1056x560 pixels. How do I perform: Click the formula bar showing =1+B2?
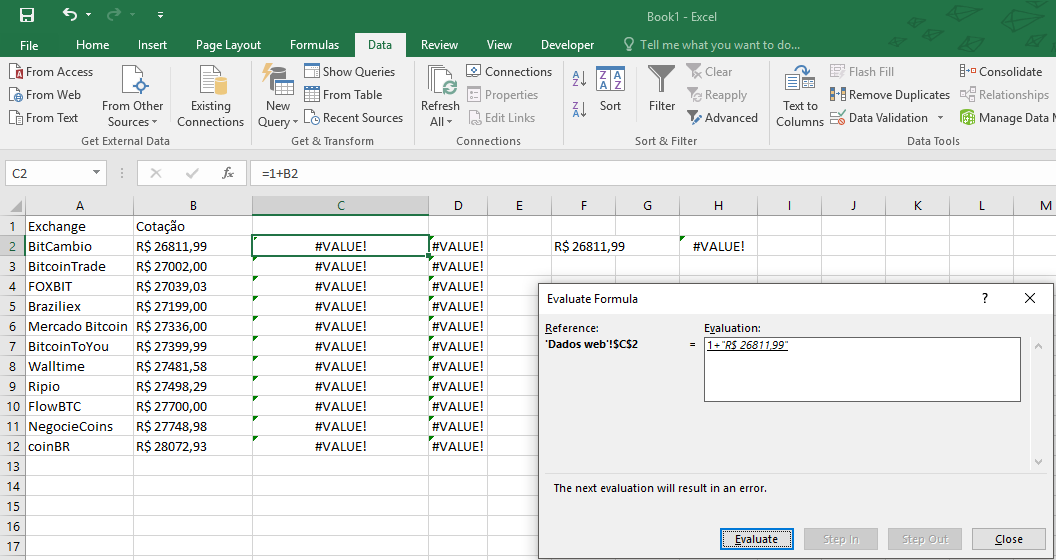[x=652, y=174]
